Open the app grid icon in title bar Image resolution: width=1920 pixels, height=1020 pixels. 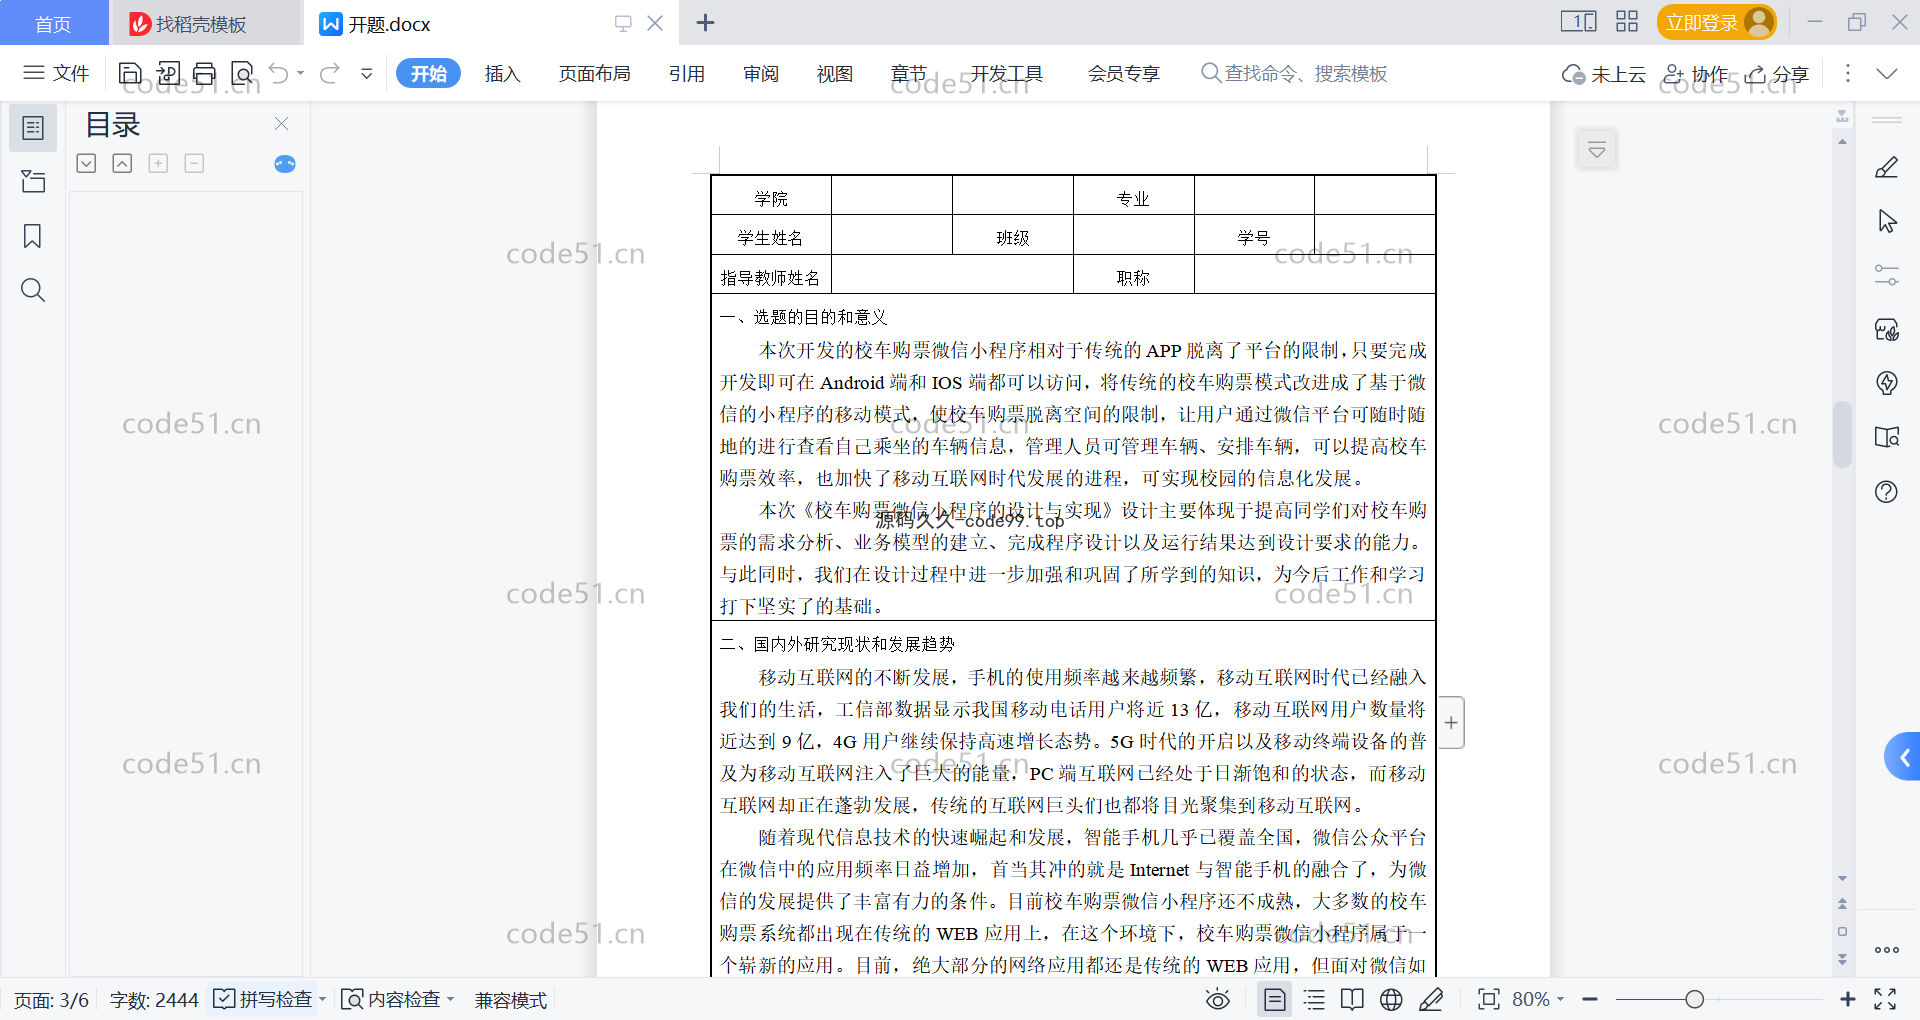(1627, 21)
